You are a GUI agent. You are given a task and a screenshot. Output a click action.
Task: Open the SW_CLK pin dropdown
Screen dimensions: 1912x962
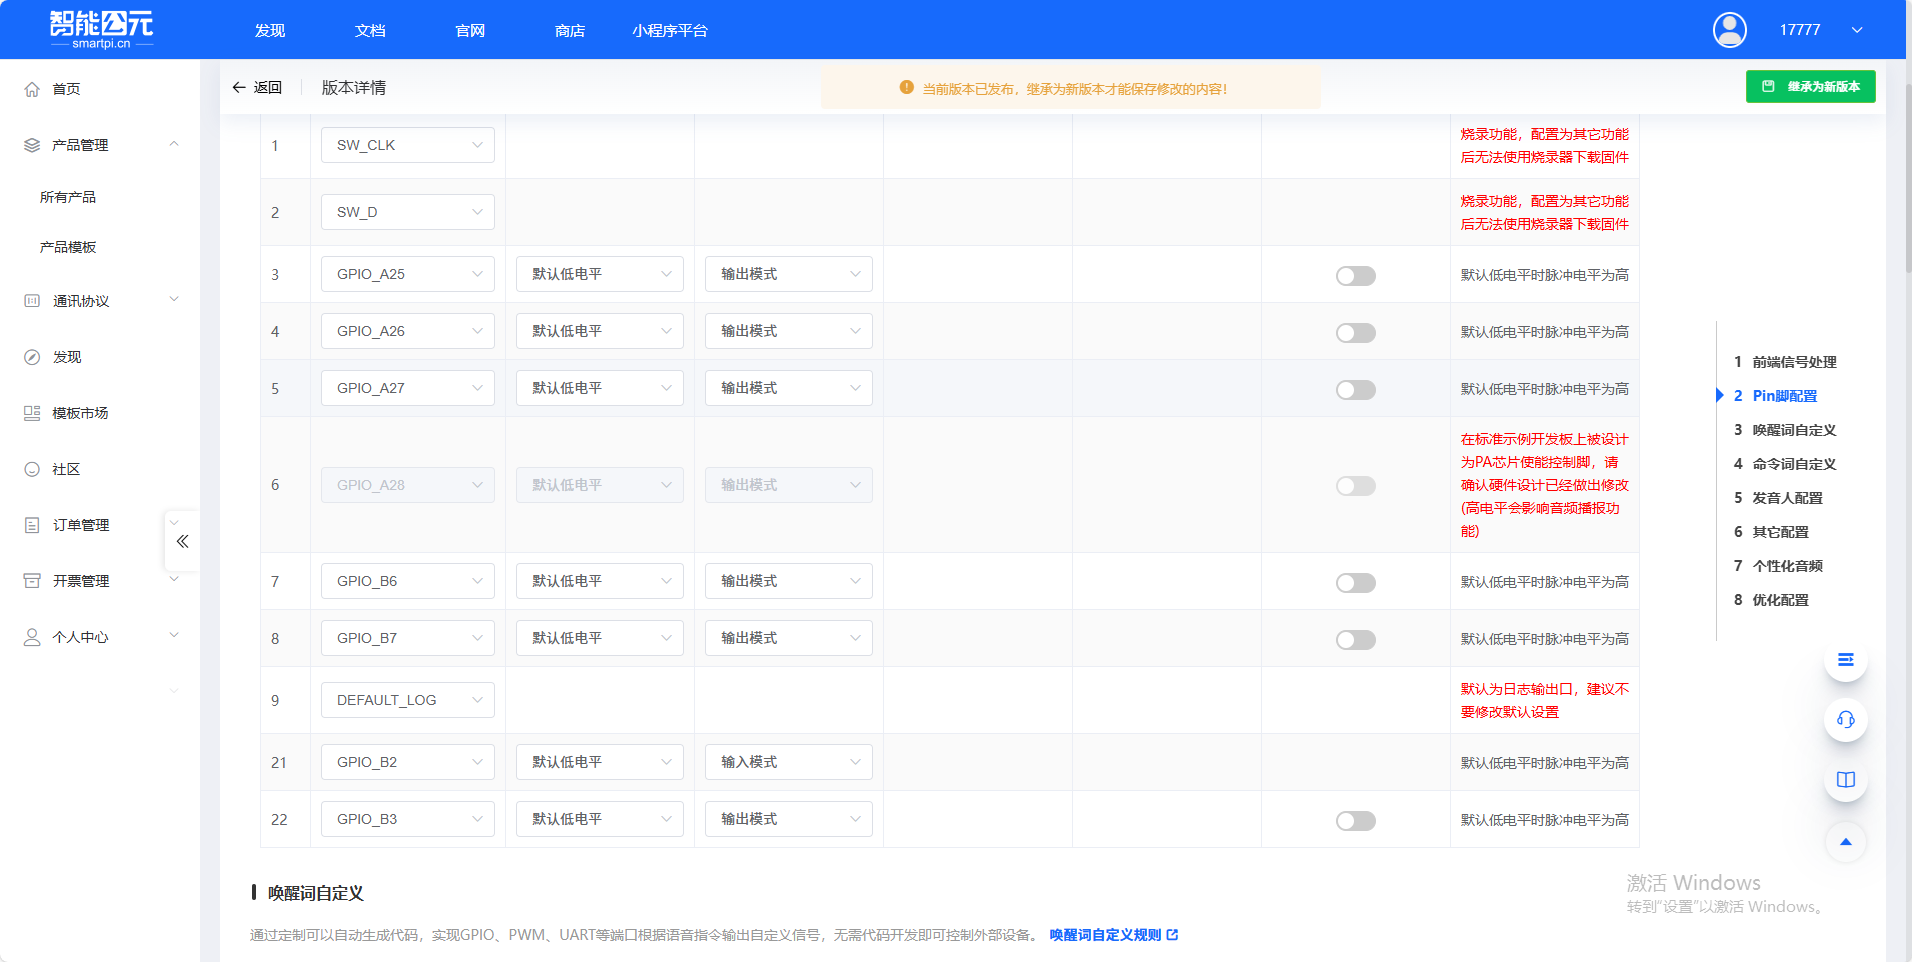point(407,145)
